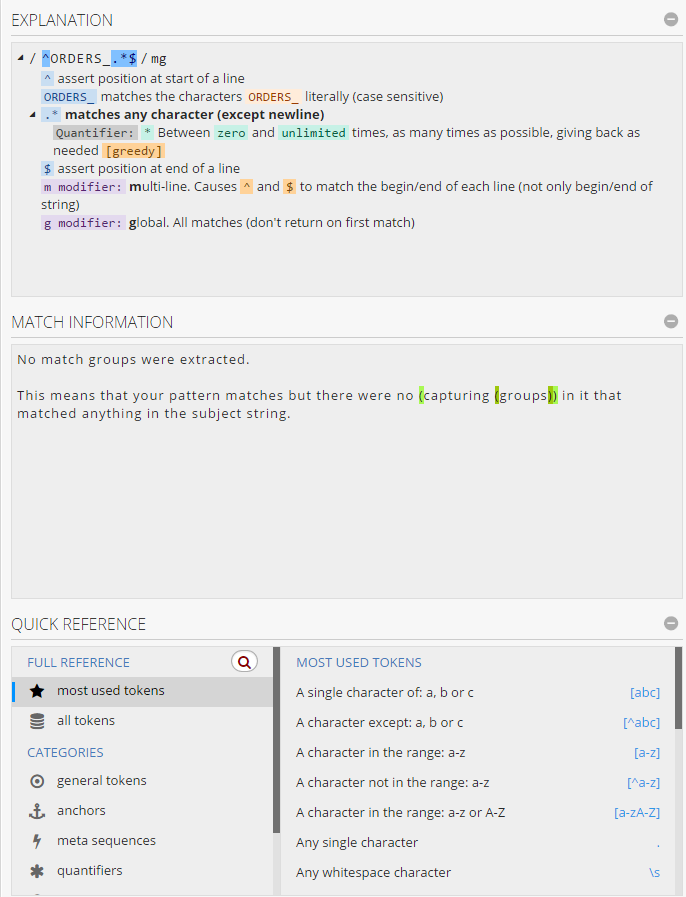Click the search magnifier in Full Reference
Viewport: 686px width, 897px height.
tap(244, 661)
